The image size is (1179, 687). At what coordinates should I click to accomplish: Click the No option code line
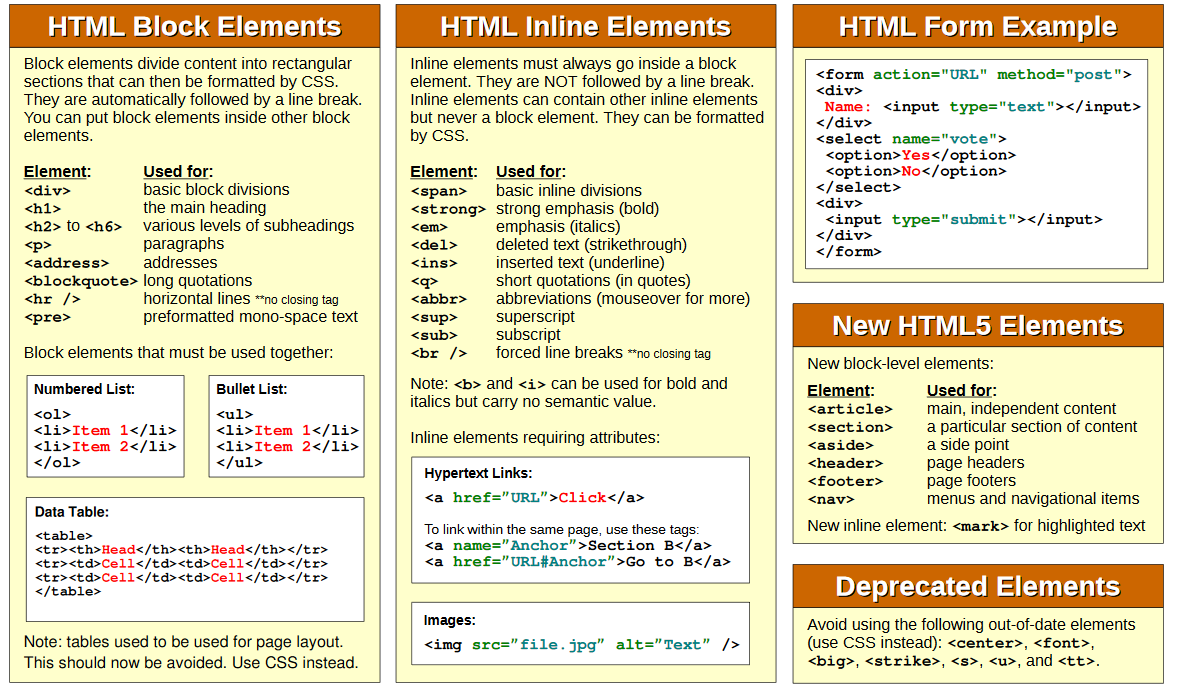(916, 171)
